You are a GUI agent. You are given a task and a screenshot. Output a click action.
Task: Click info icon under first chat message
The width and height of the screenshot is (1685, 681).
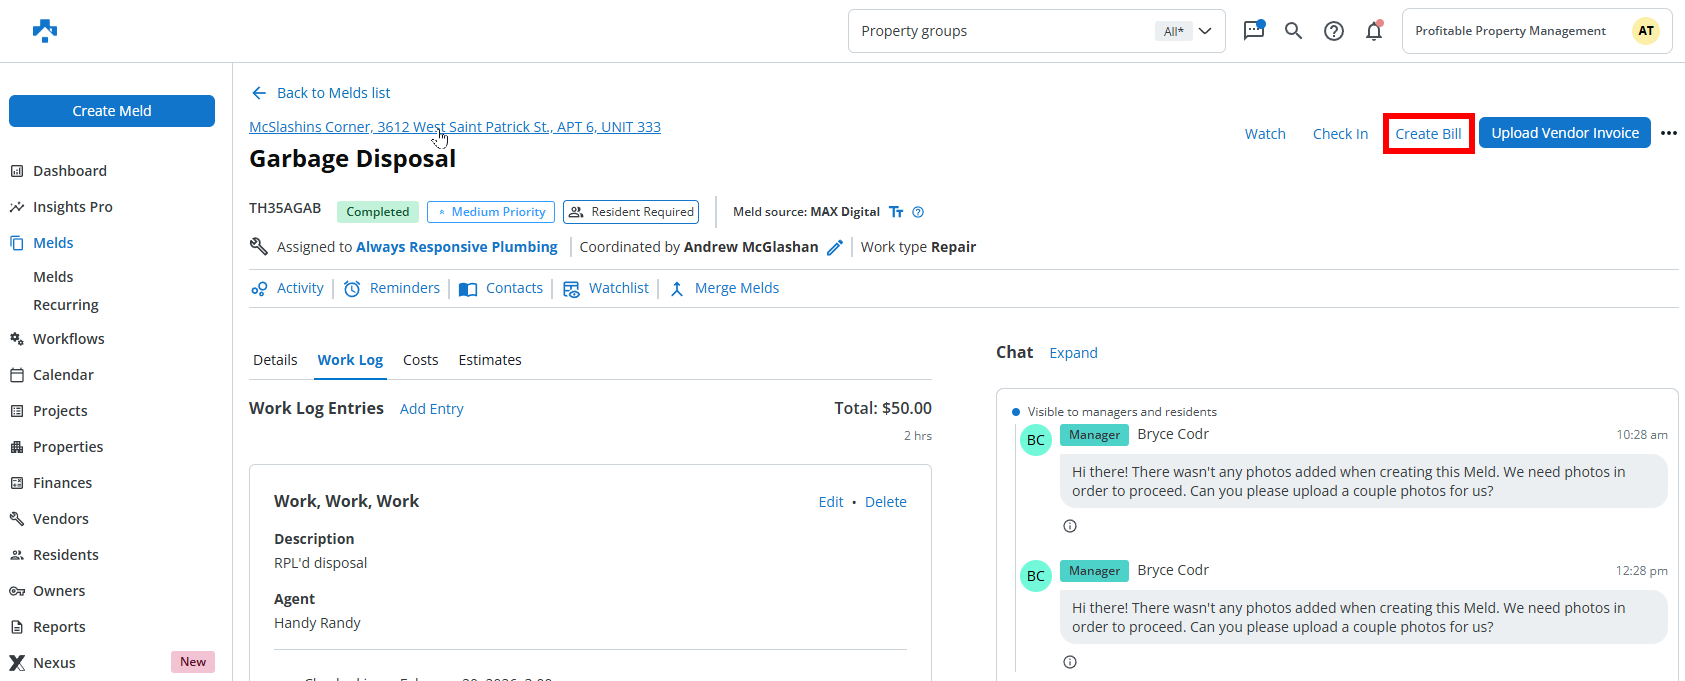(1070, 526)
